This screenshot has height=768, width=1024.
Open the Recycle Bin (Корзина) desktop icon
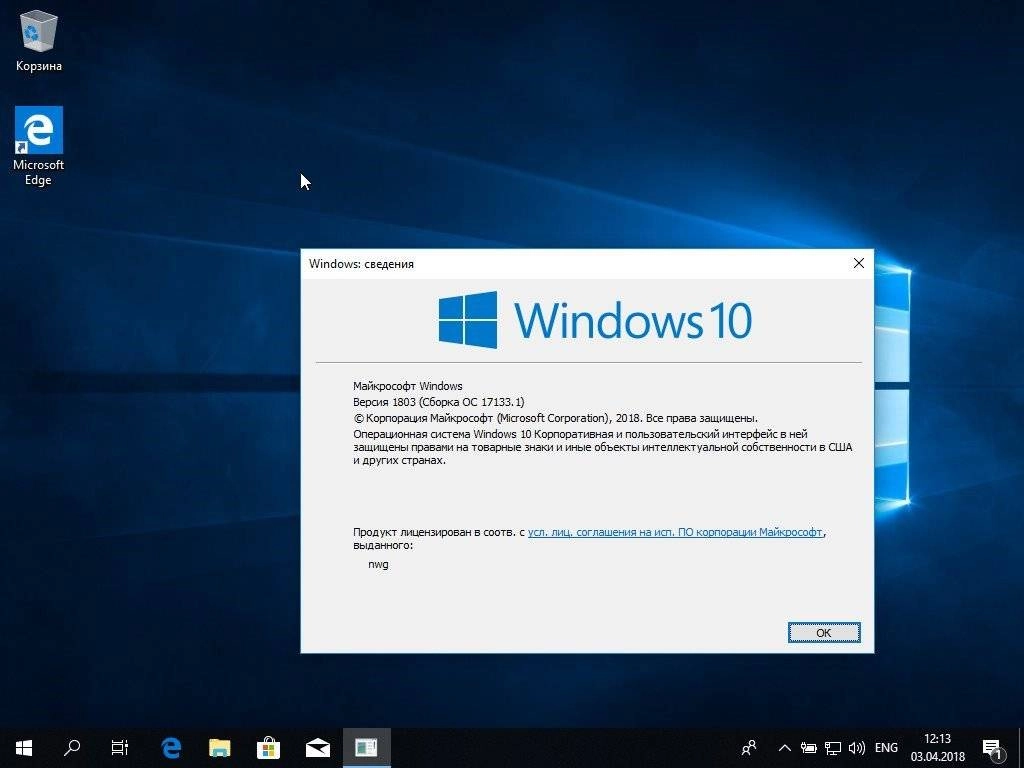point(39,40)
